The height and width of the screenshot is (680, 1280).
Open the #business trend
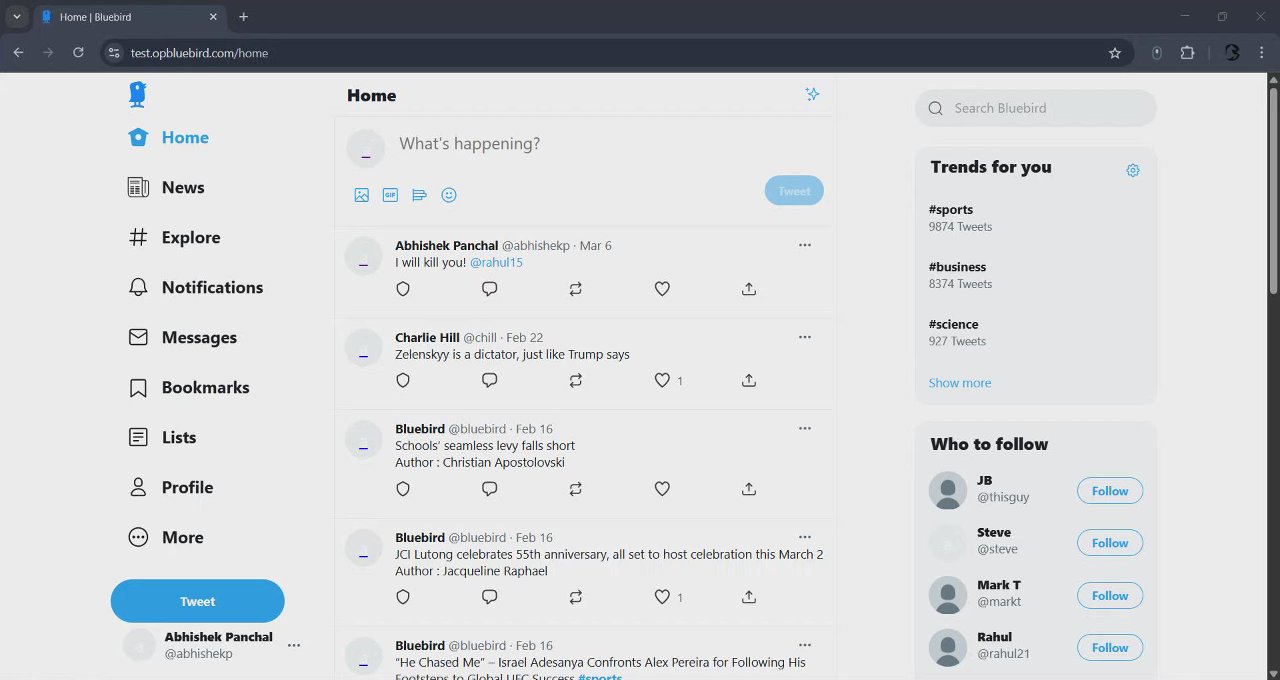[957, 267]
